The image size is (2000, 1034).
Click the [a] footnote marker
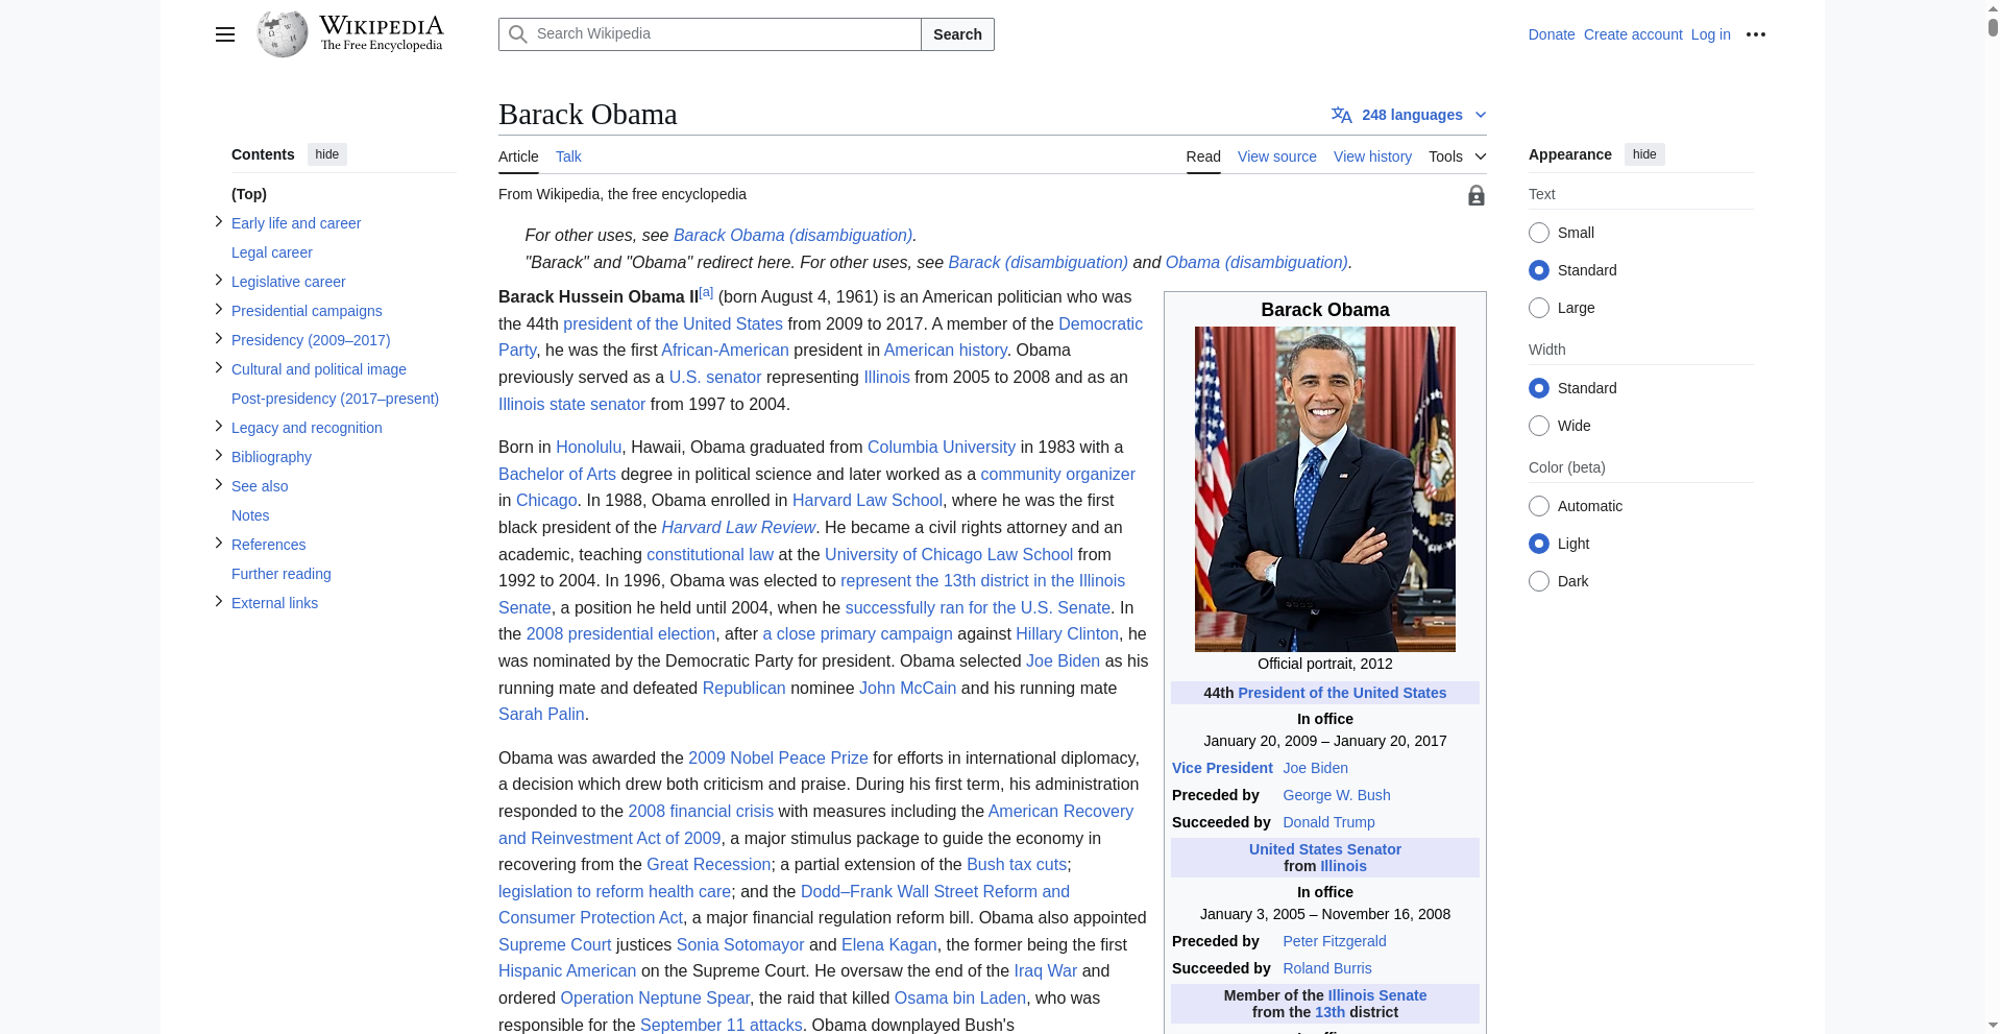pyautogui.click(x=706, y=292)
